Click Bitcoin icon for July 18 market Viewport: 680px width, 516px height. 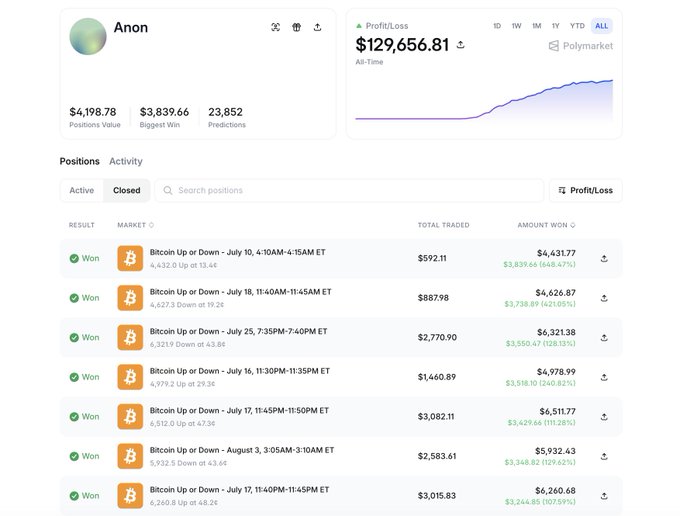[130, 298]
